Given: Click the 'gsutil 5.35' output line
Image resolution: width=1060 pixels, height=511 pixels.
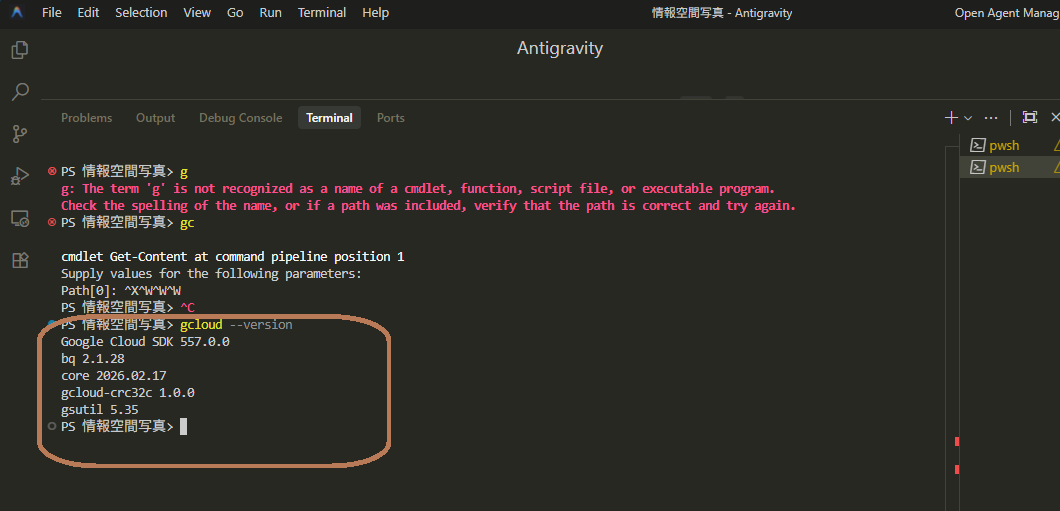Looking at the screenshot, I should click(100, 409).
